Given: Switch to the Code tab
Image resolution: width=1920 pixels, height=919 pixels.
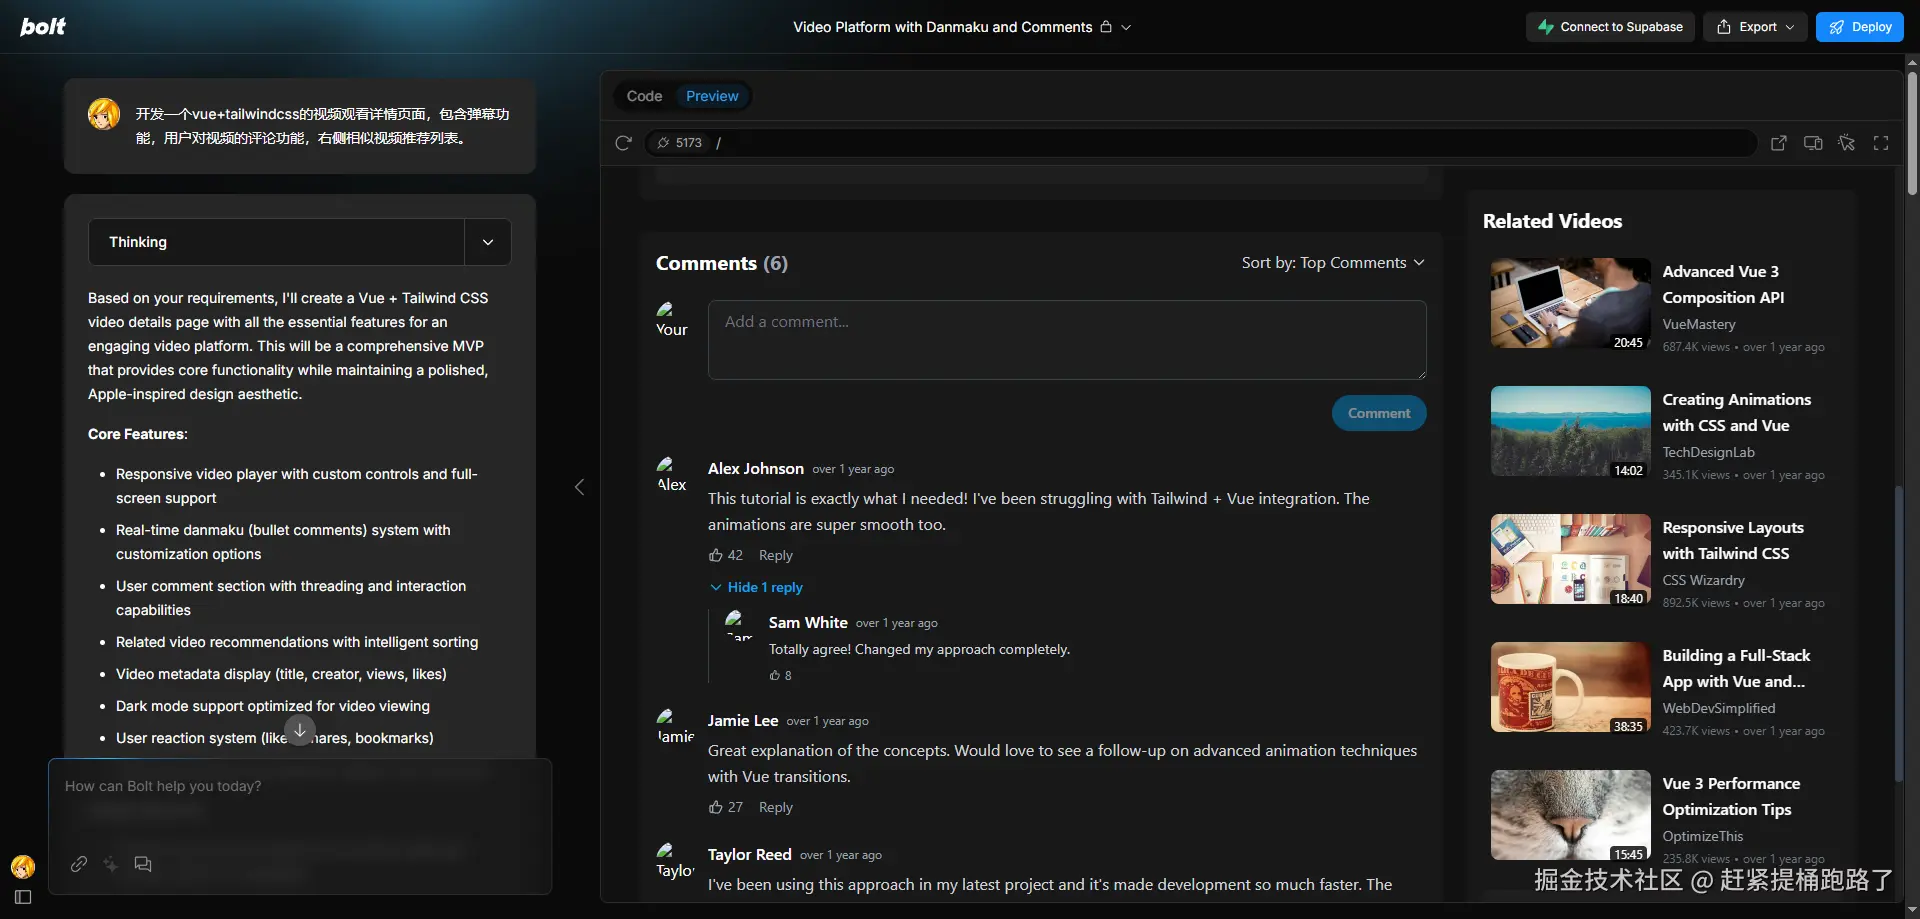Looking at the screenshot, I should pos(644,96).
